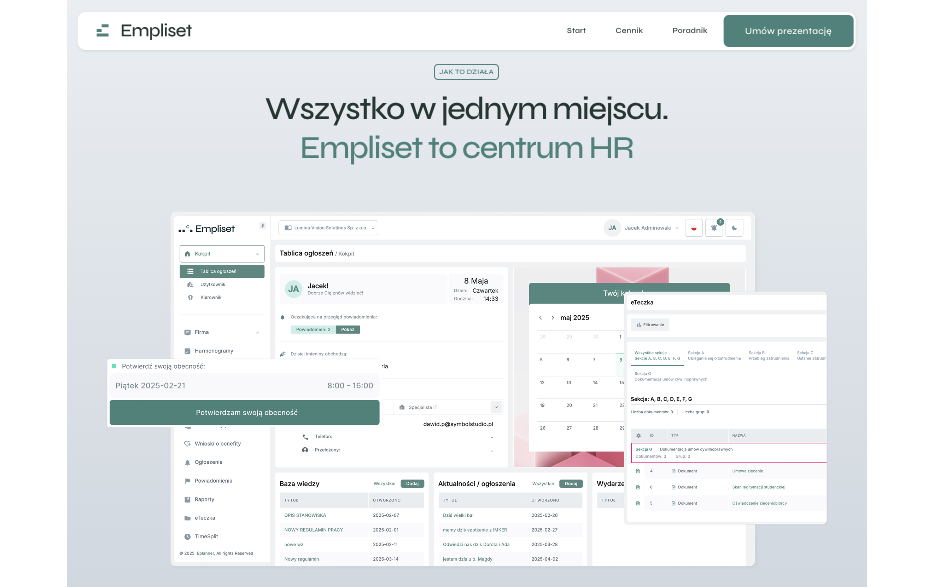The image size is (928, 587).
Task: Click the pink-outlined section row in eTeczka
Action: (729, 453)
